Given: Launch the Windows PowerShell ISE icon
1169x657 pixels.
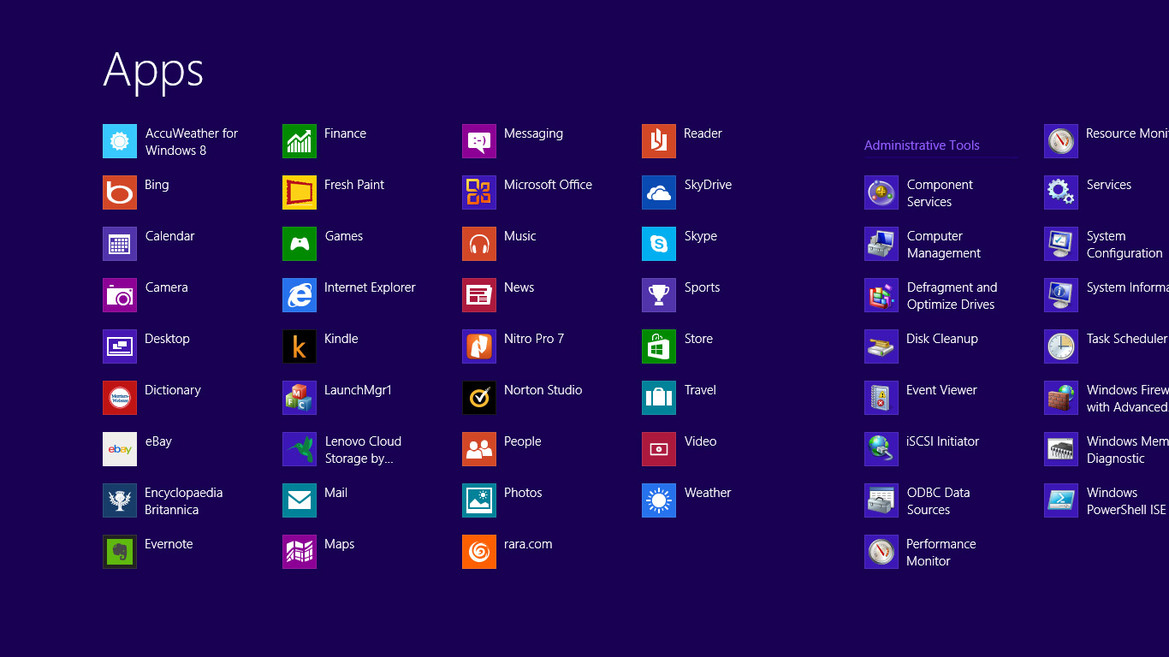Looking at the screenshot, I should pyautogui.click(x=1061, y=500).
